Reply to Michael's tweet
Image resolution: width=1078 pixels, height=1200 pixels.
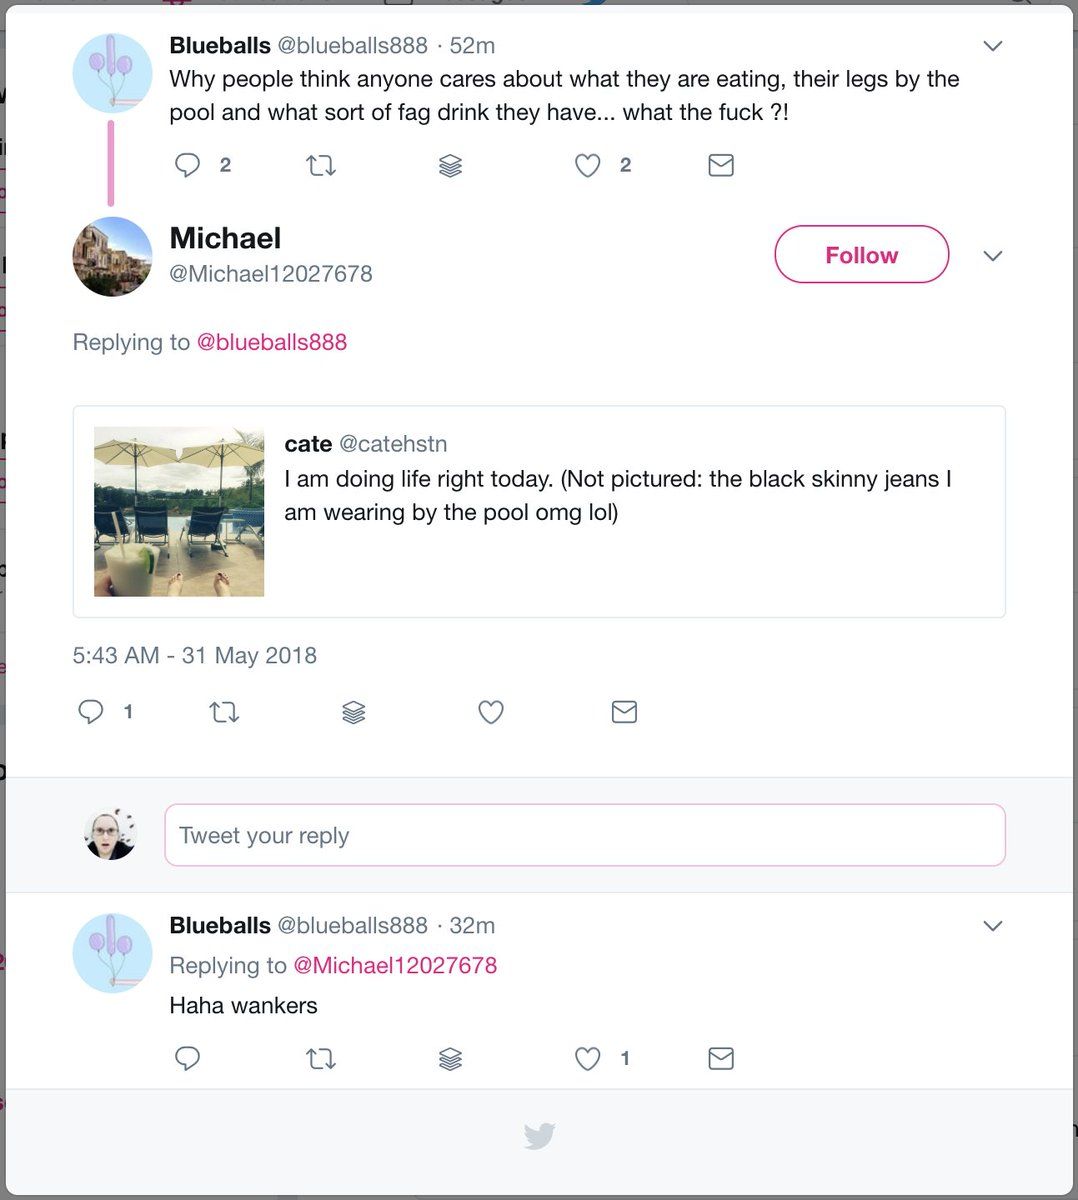pos(91,712)
